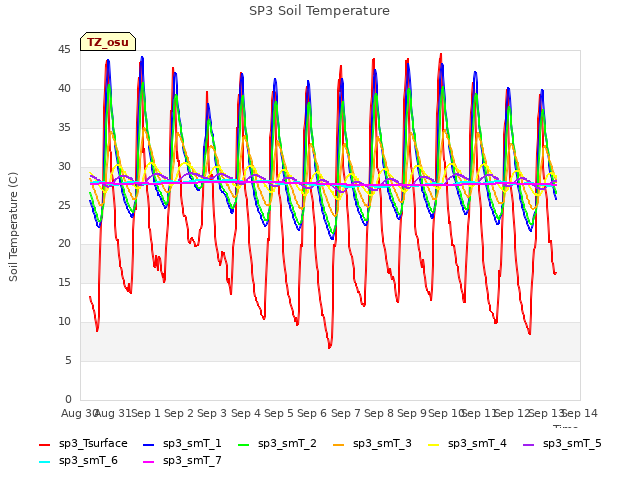The width and height of the screenshot is (640, 480).
Task: Click the 45 y-axis tick label
Action: 64,50
